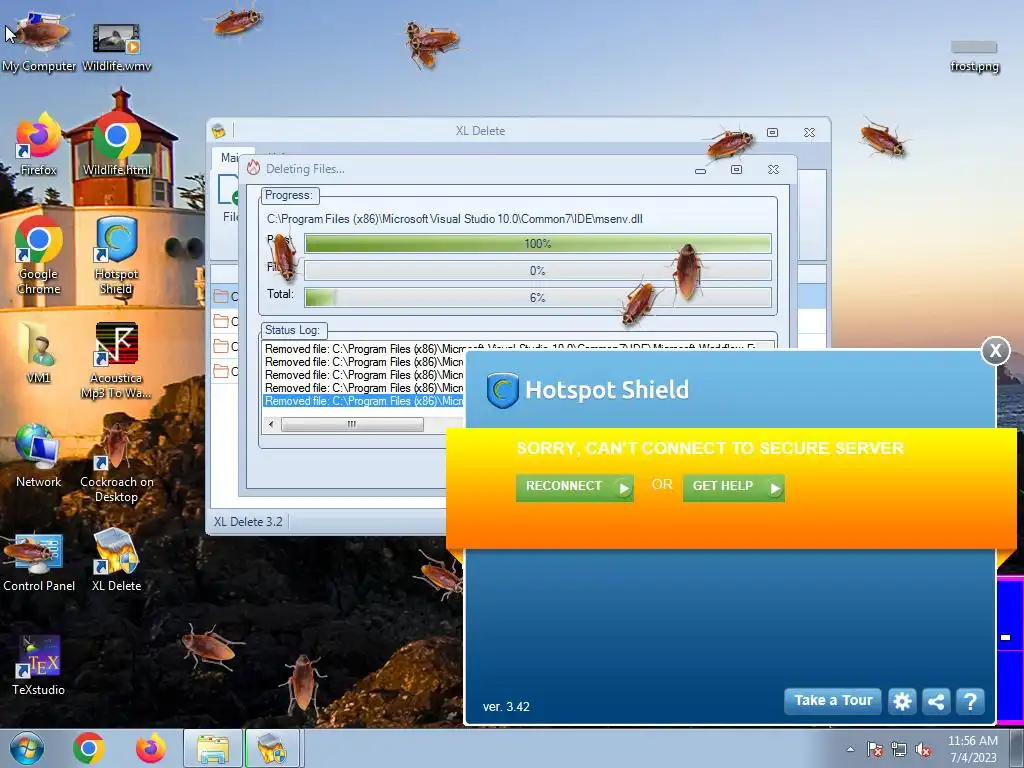Open Wildlife.html desktop file
Screen dimensions: 1024x768
(x=116, y=145)
